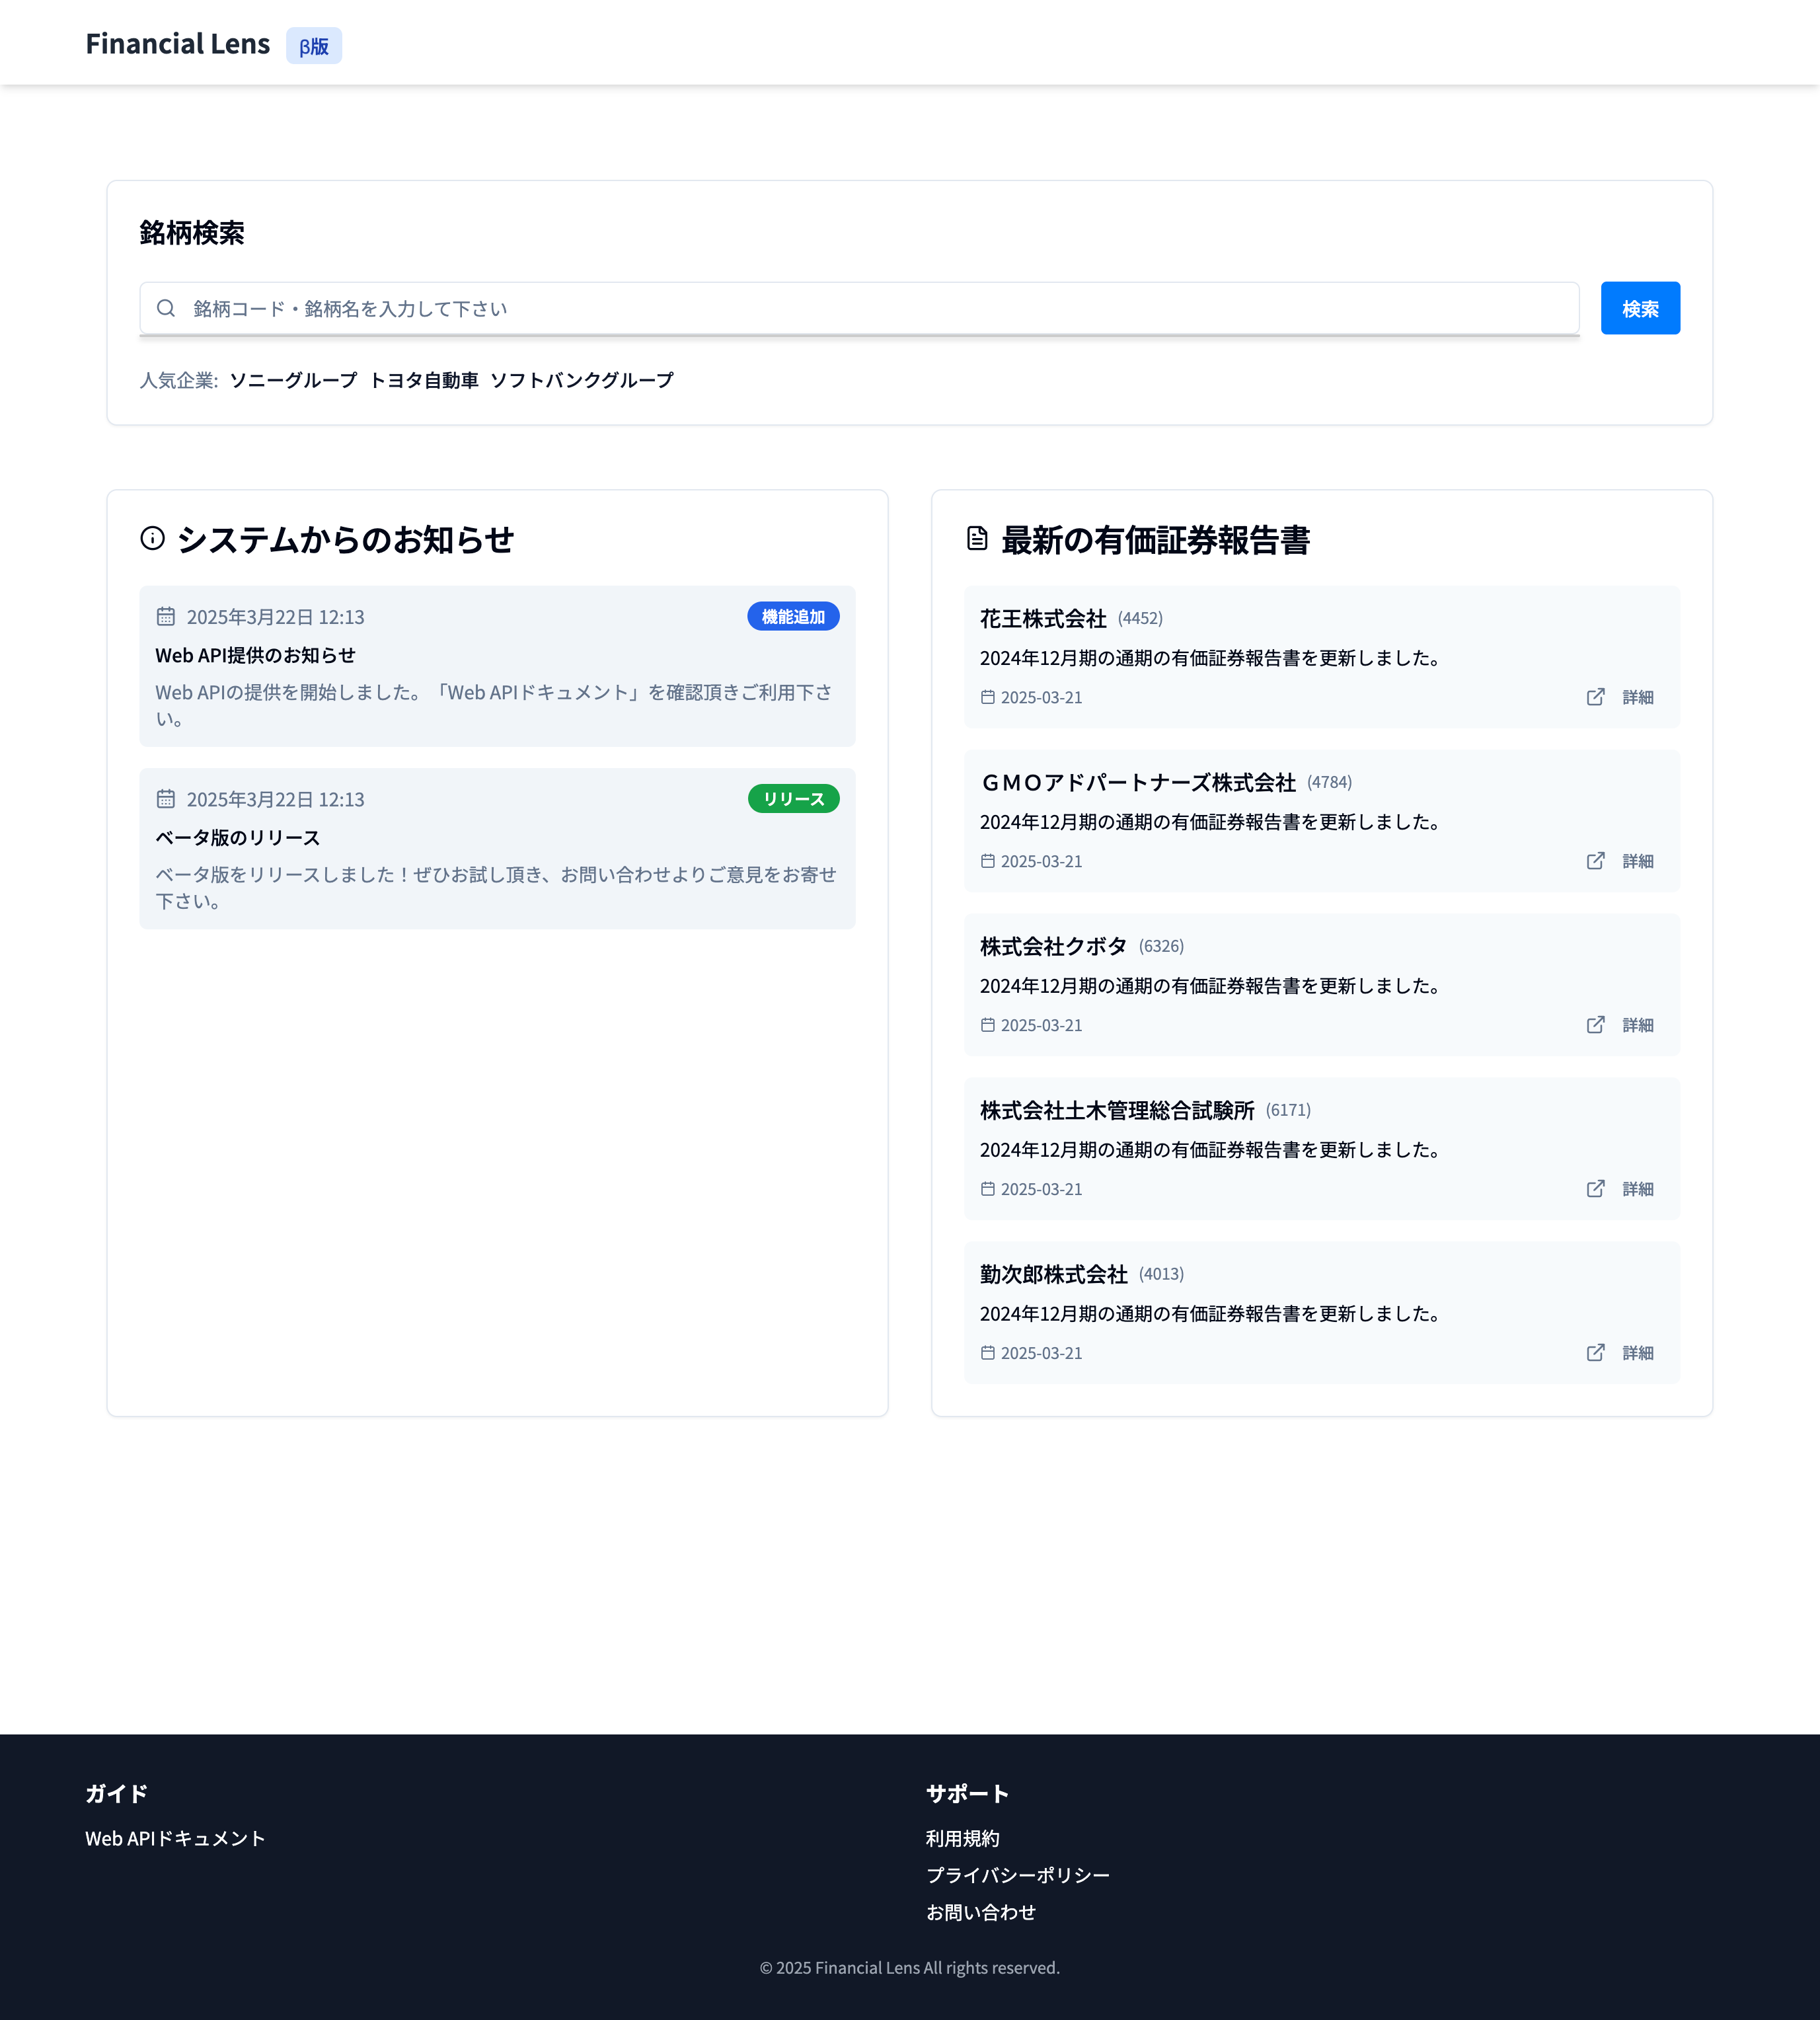This screenshot has height=2020, width=1820.
Task: Click the 機能追加 badge
Action: click(793, 617)
